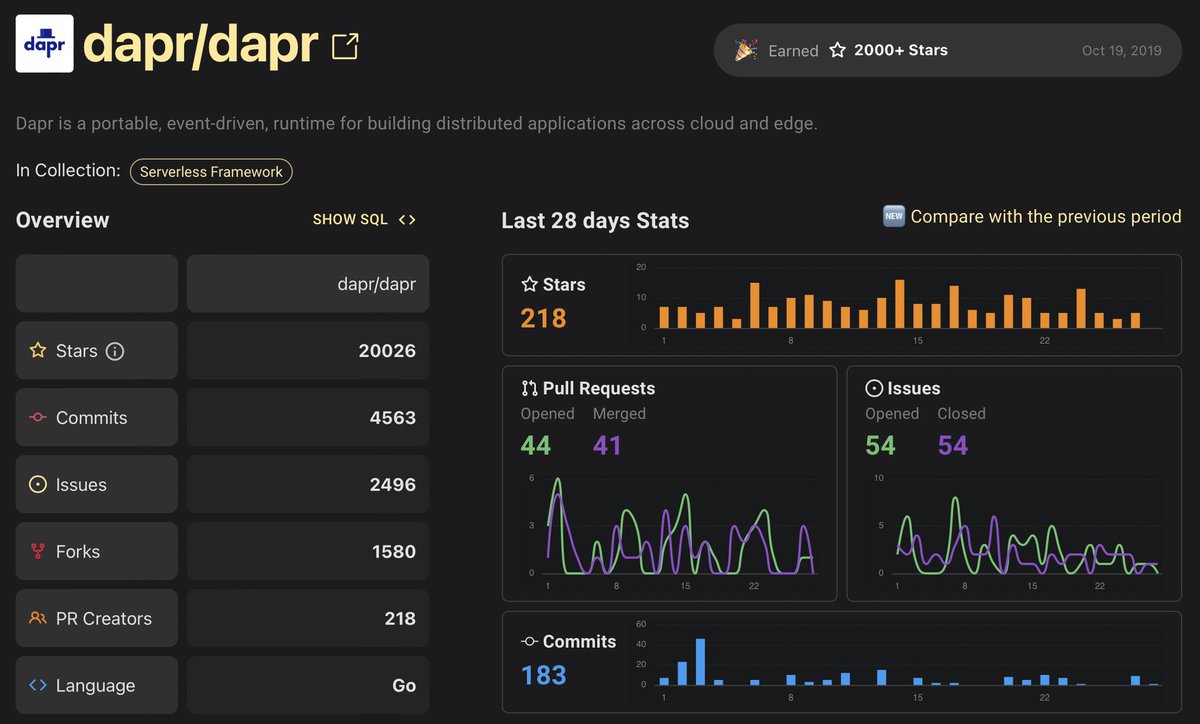The height and width of the screenshot is (724, 1200).
Task: Click the orange 218 stars total
Action: click(x=543, y=318)
